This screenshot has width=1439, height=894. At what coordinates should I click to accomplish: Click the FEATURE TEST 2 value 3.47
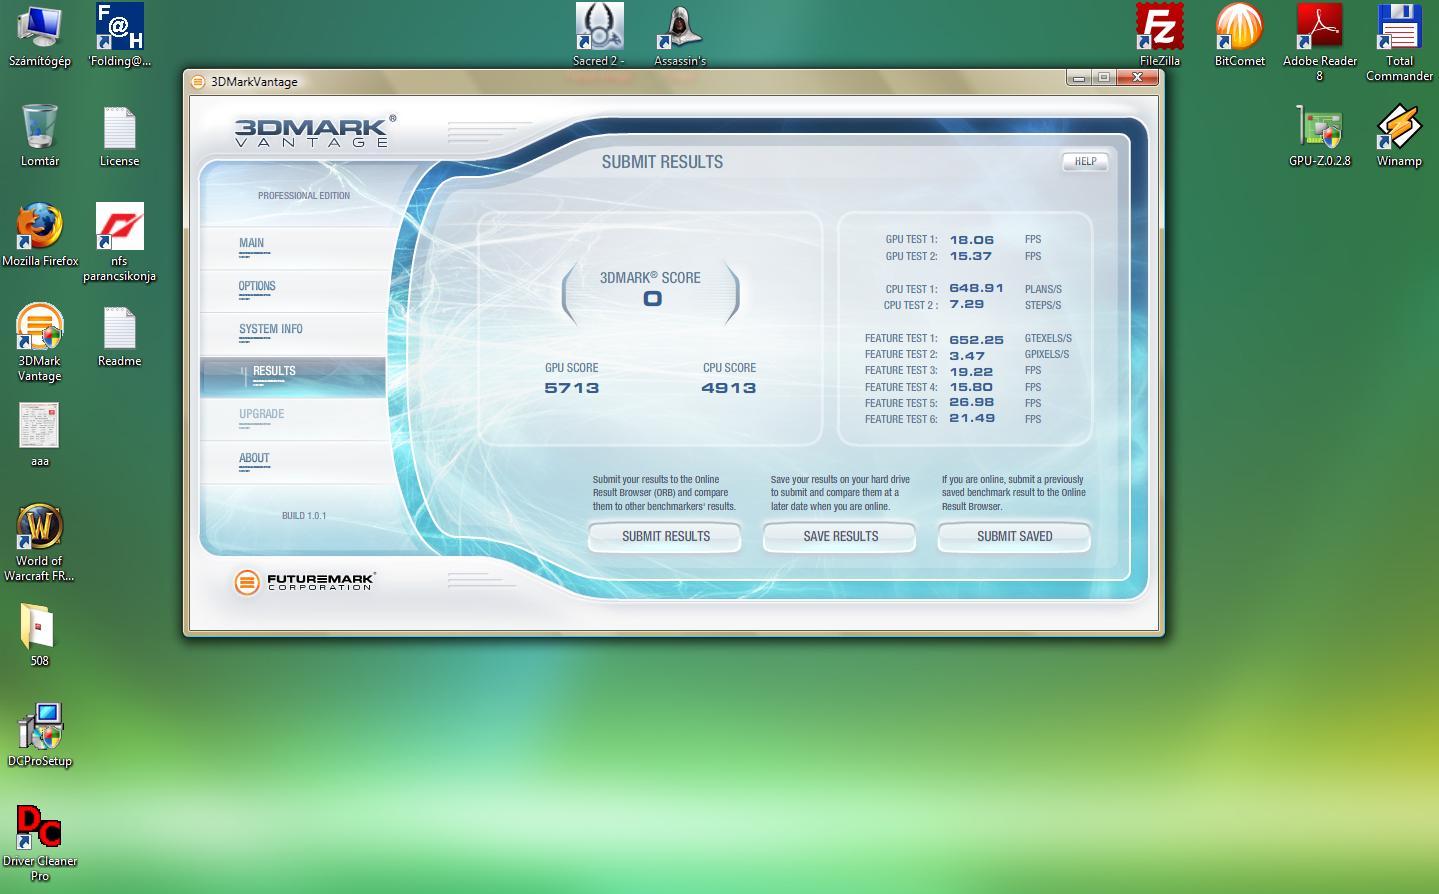point(967,356)
